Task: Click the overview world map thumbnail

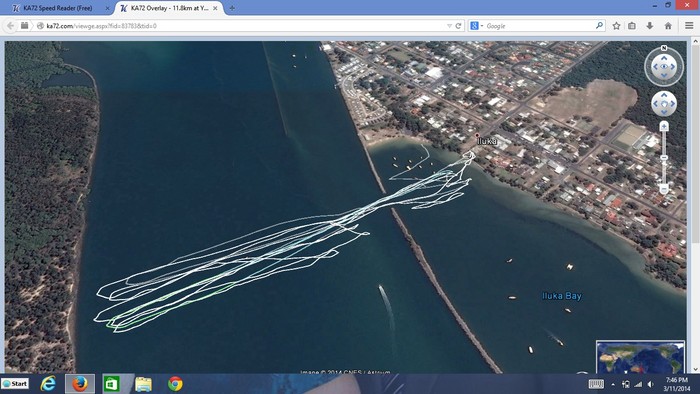Action: pos(640,357)
